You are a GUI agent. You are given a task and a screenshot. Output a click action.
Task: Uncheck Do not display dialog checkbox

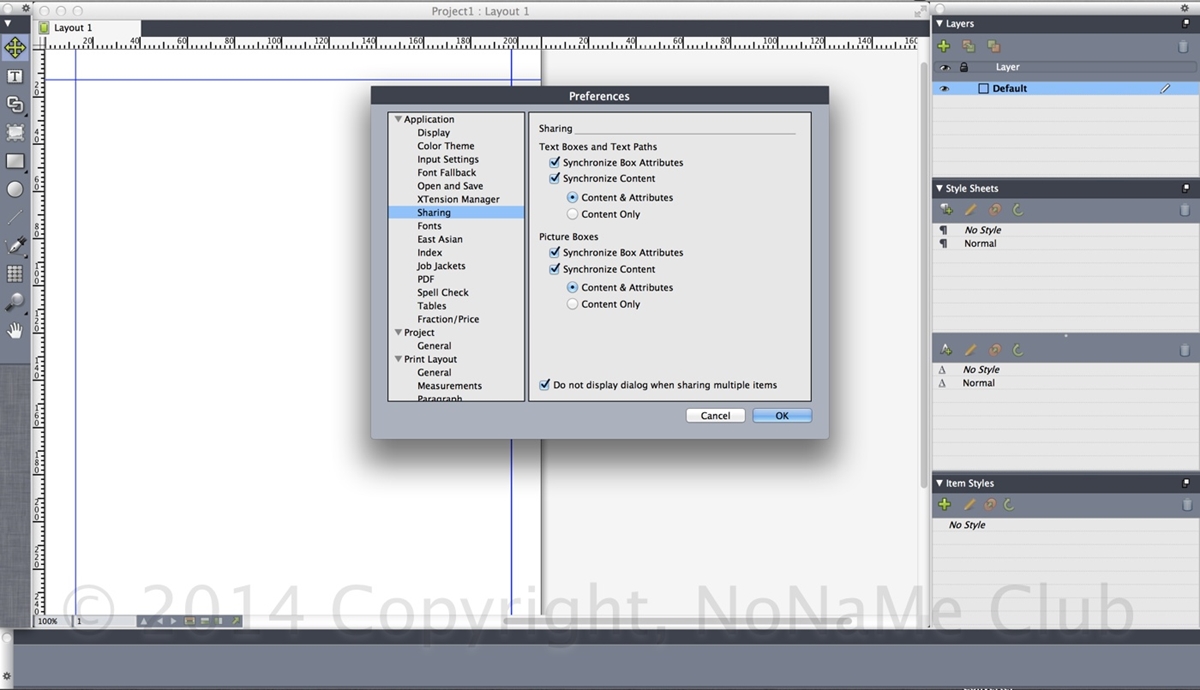(545, 385)
